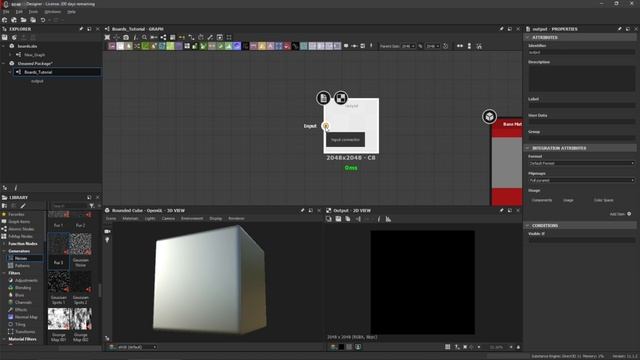Viewport: 640px width, 360px height.
Task: Collapse the Generators library category
Action: (x=4, y=251)
